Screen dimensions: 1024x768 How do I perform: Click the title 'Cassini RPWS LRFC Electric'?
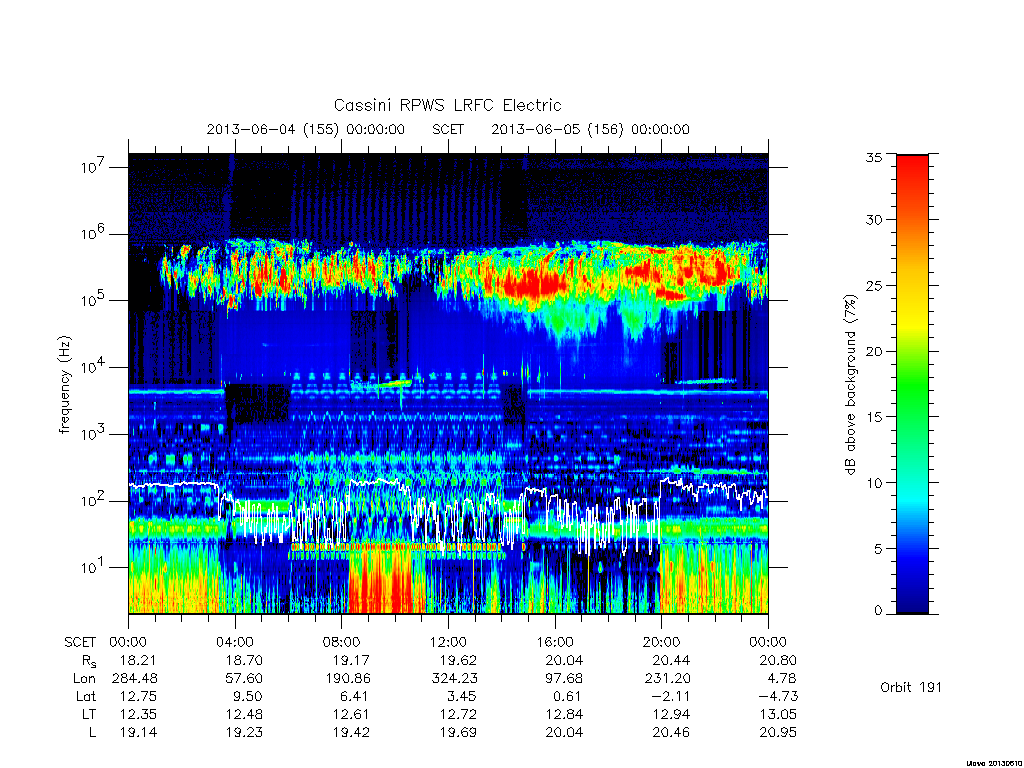447,105
